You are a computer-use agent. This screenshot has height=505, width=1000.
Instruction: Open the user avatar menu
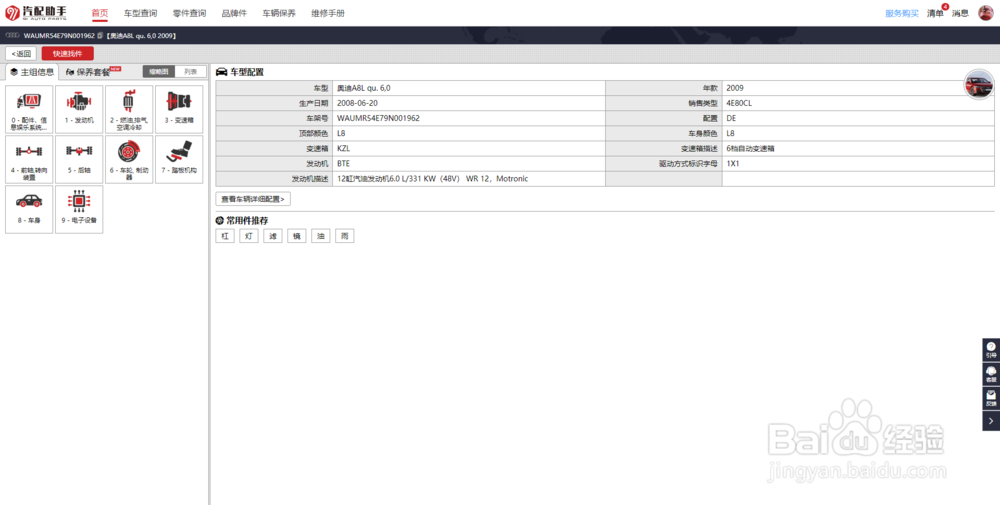point(985,13)
